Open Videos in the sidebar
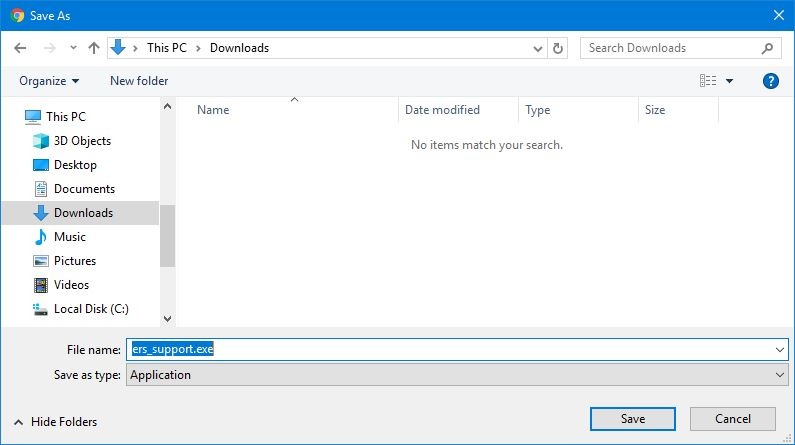Image resolution: width=795 pixels, height=445 pixels. point(71,285)
